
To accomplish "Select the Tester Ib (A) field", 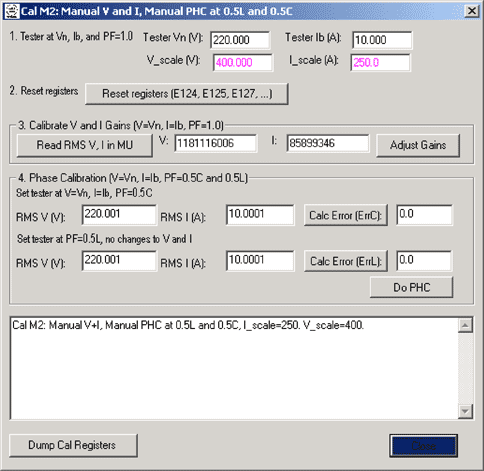I will tap(382, 40).
